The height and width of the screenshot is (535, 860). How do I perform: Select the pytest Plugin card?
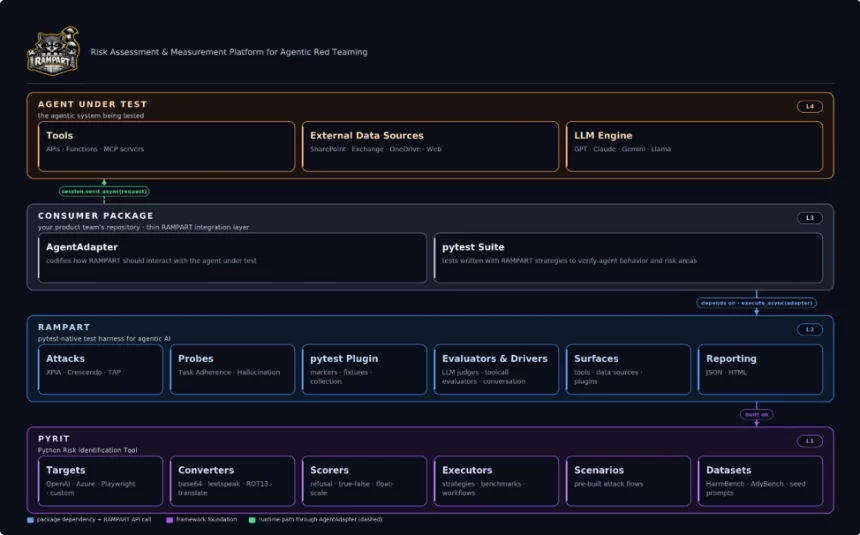[x=364, y=369]
